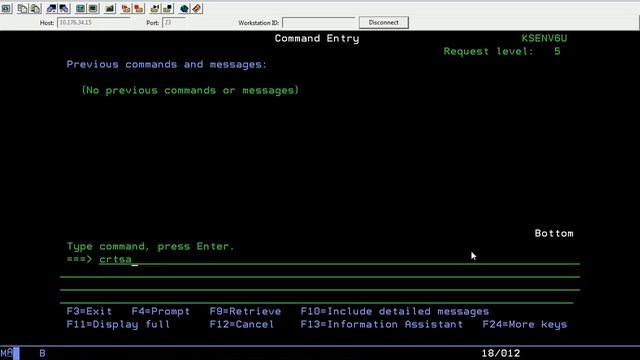Click the first olive-and-black toolbar icon
Screen dimensions: 640x360
[155, 9]
